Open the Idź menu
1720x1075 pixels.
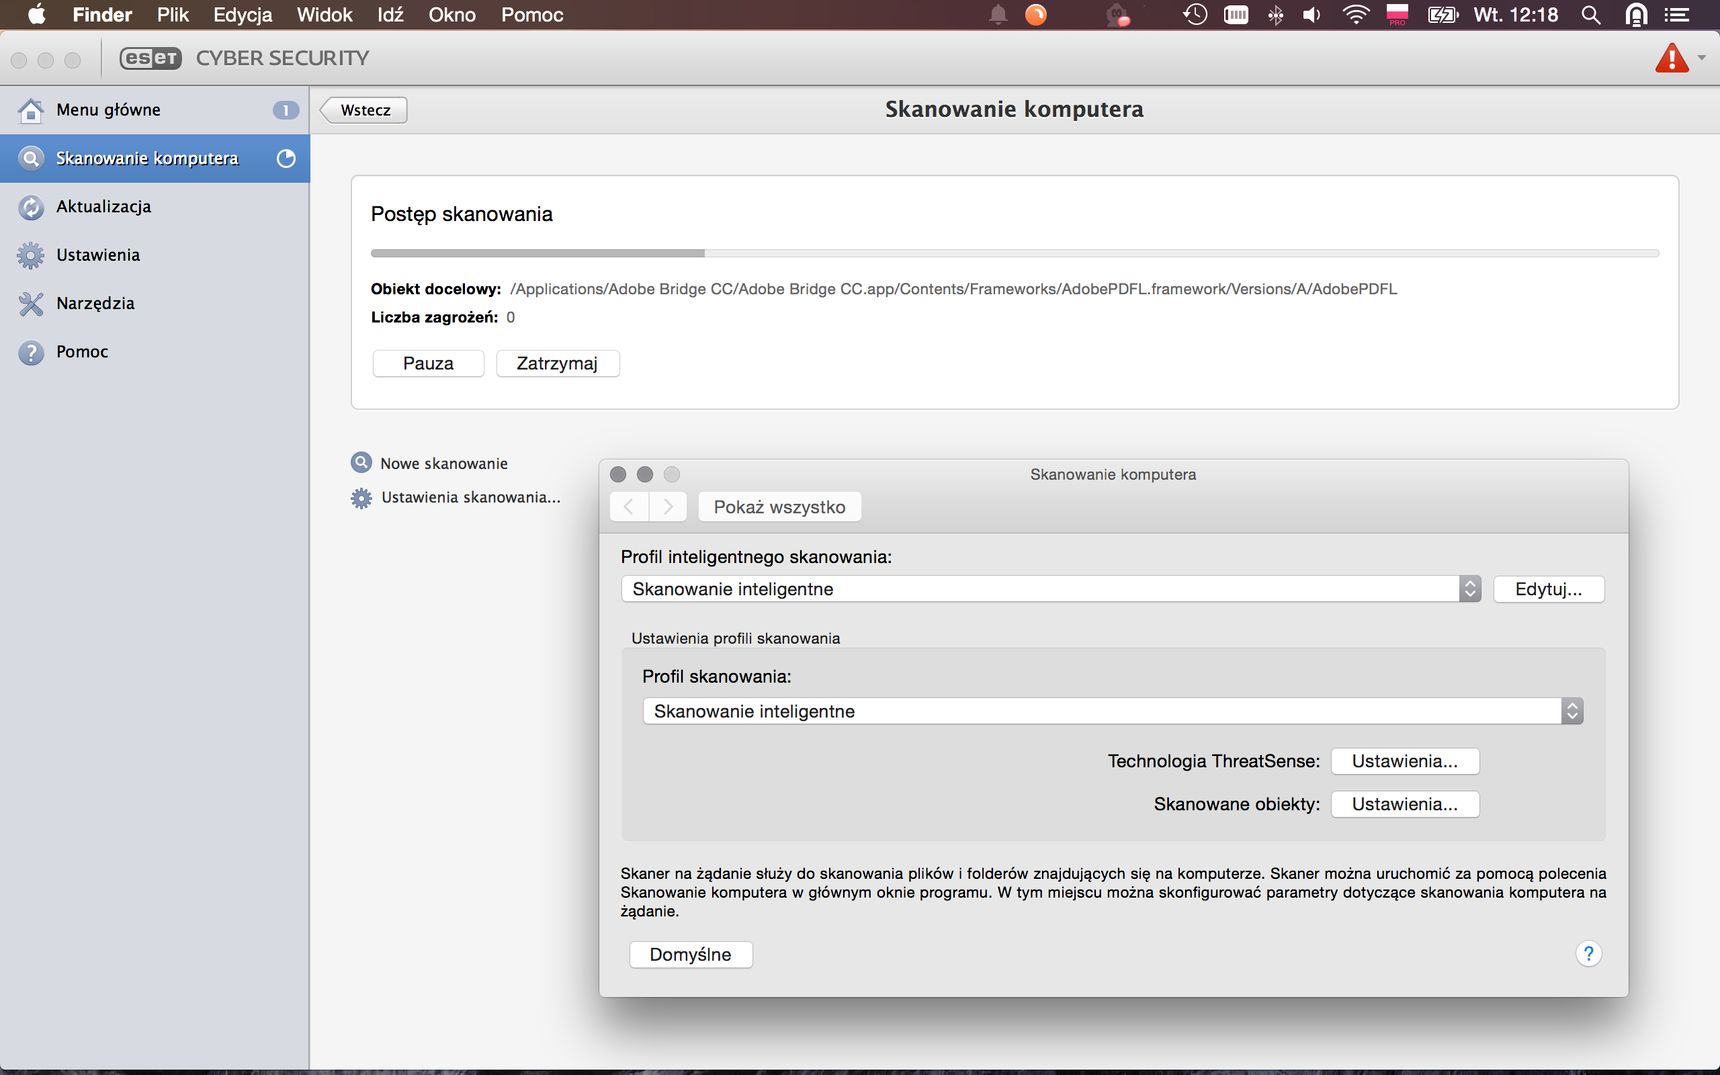(390, 14)
